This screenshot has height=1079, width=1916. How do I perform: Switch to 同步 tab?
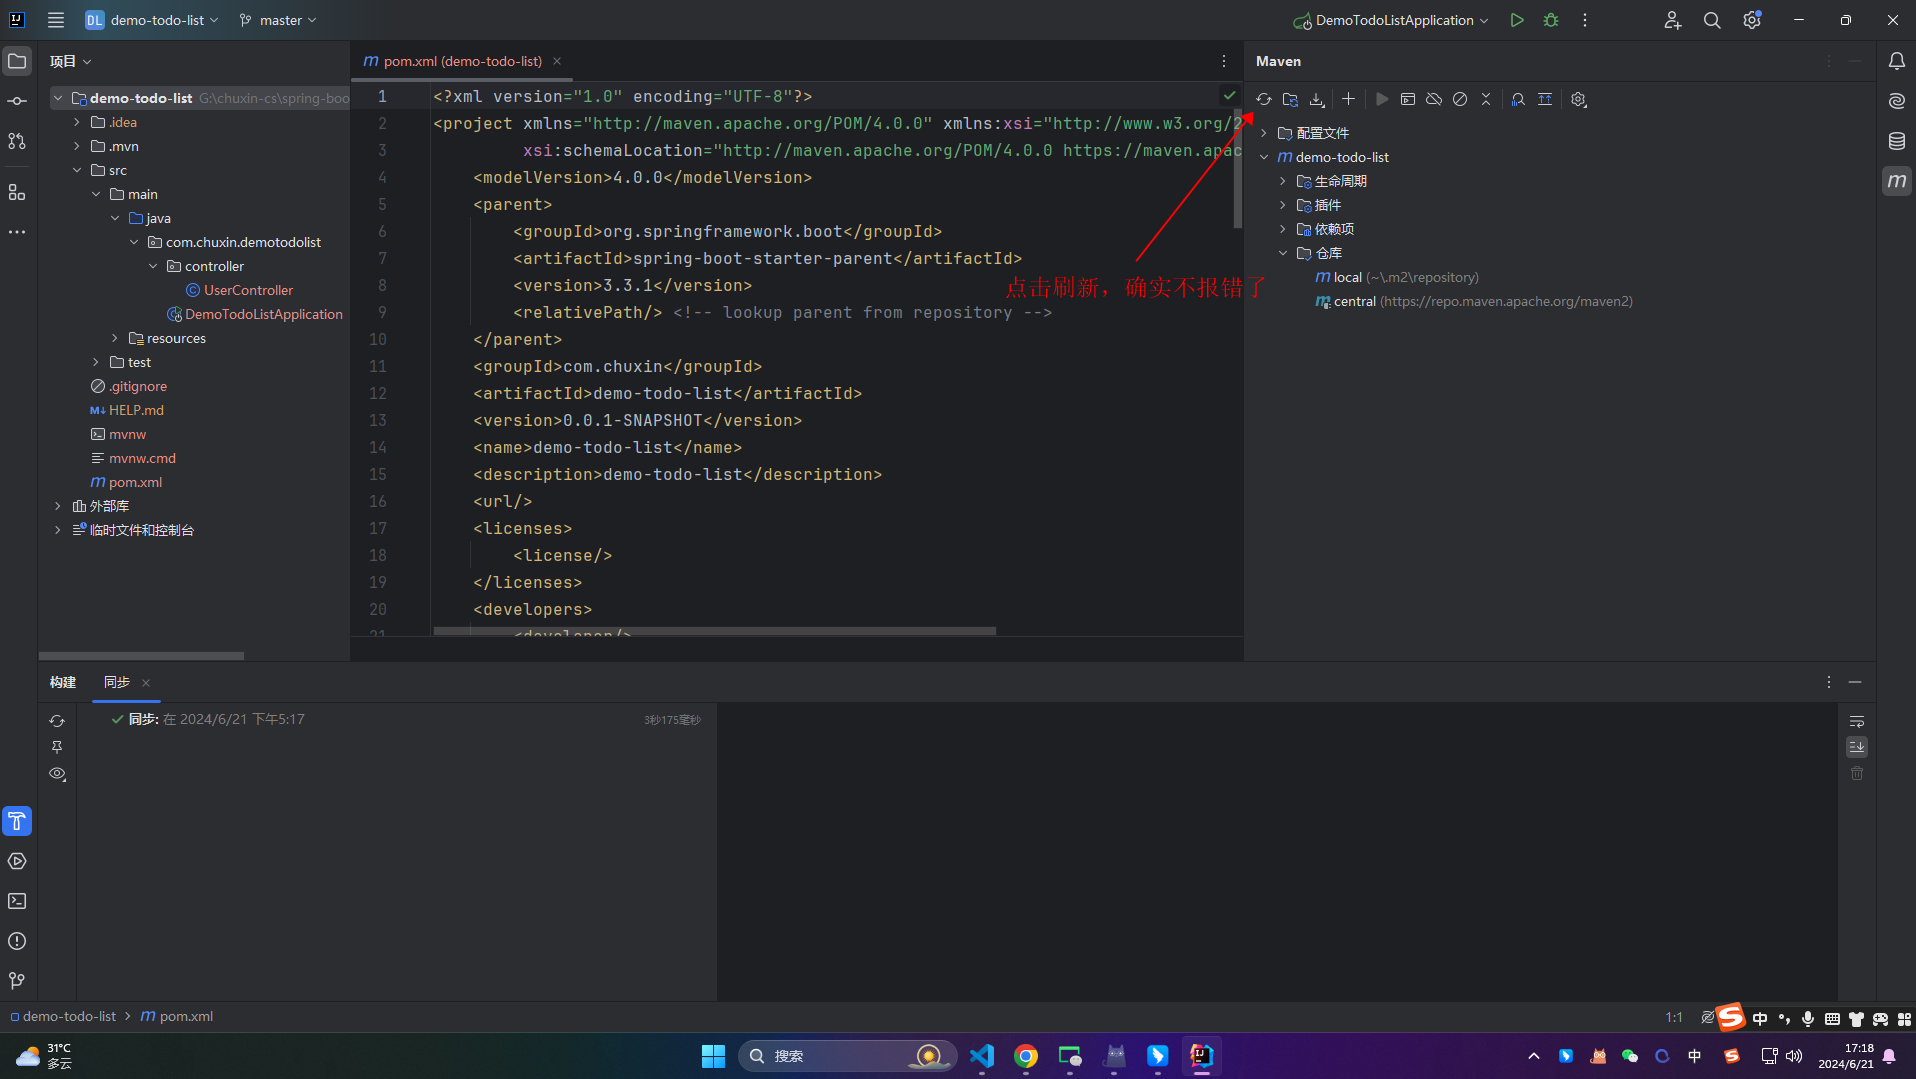pos(117,682)
